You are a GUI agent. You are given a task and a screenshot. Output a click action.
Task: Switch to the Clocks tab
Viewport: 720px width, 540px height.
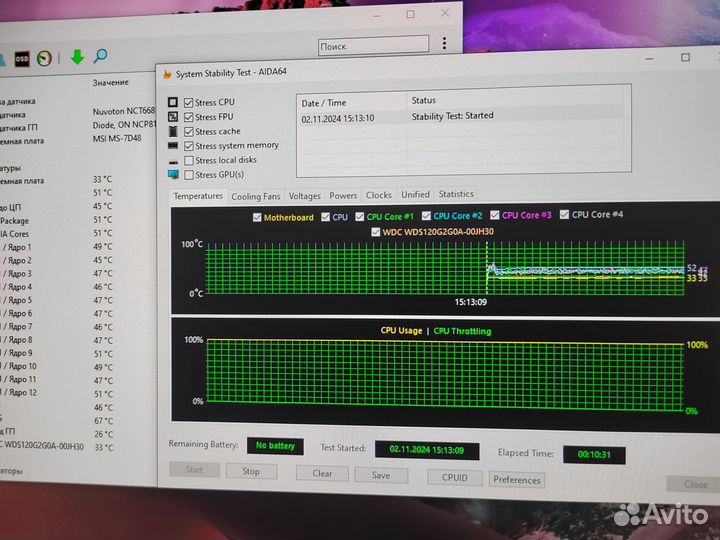(379, 195)
